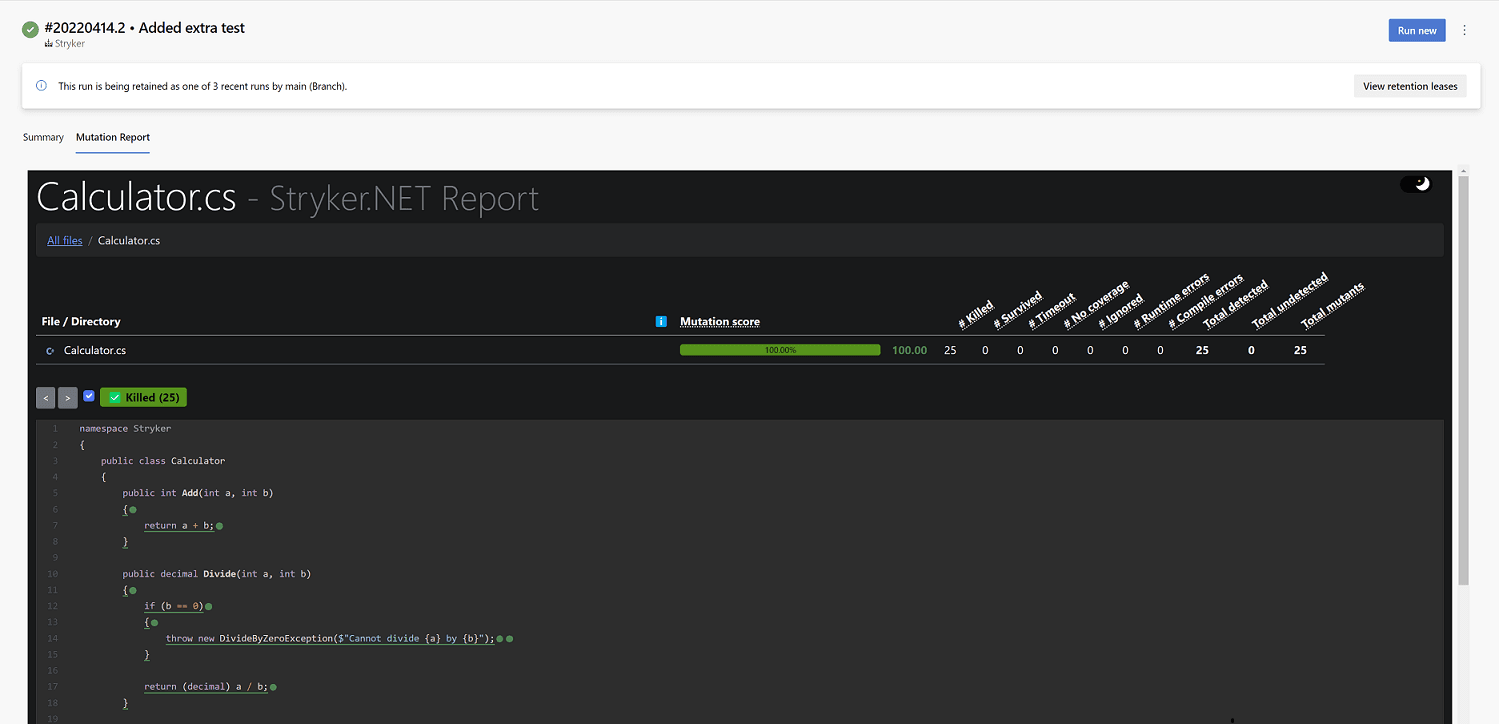Click 'namespace Stryker' code line
The image size is (1499, 724).
126,428
